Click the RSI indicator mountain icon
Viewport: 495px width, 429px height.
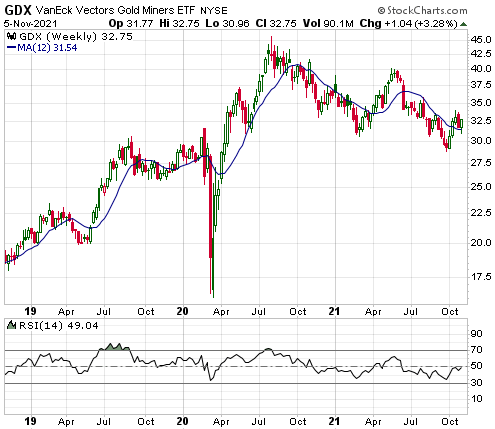12,325
